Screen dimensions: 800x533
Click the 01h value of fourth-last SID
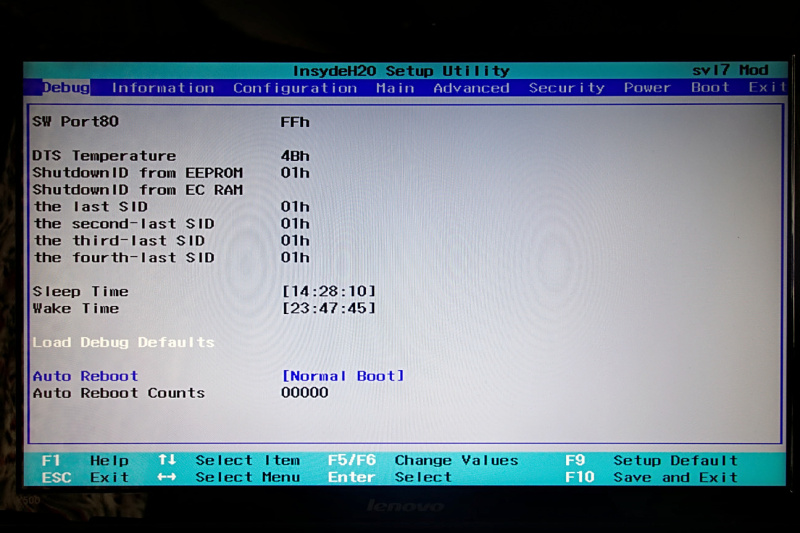(x=295, y=257)
